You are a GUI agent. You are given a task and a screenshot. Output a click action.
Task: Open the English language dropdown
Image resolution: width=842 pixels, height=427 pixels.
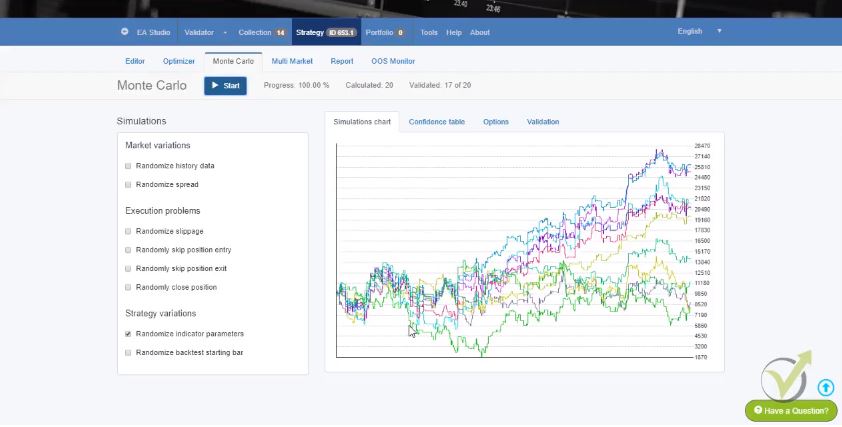click(x=698, y=31)
